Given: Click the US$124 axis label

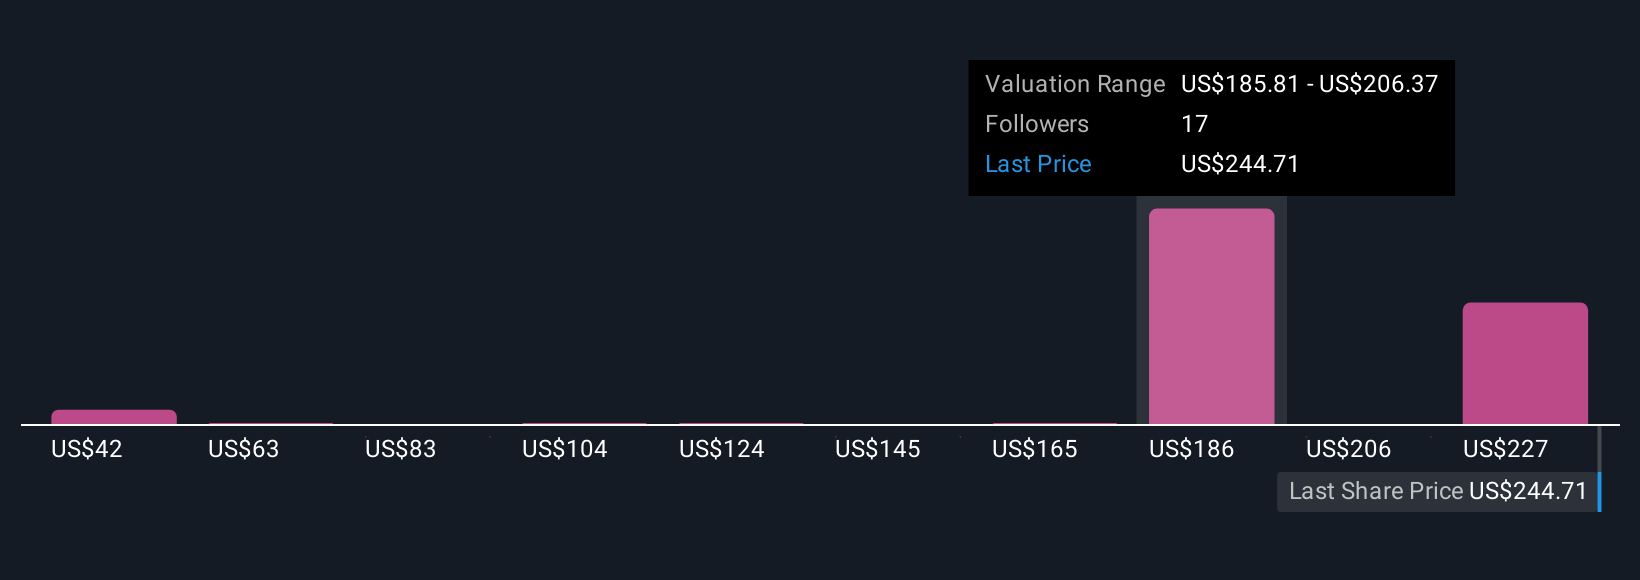Looking at the screenshot, I should [722, 449].
